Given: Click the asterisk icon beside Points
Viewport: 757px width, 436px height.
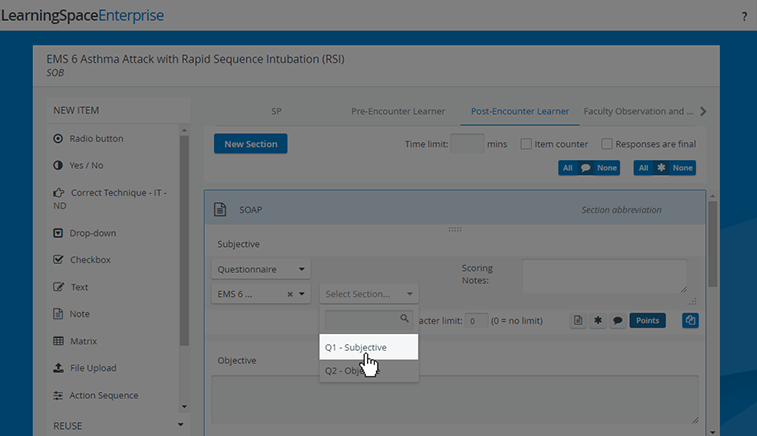Looking at the screenshot, I should 598,321.
